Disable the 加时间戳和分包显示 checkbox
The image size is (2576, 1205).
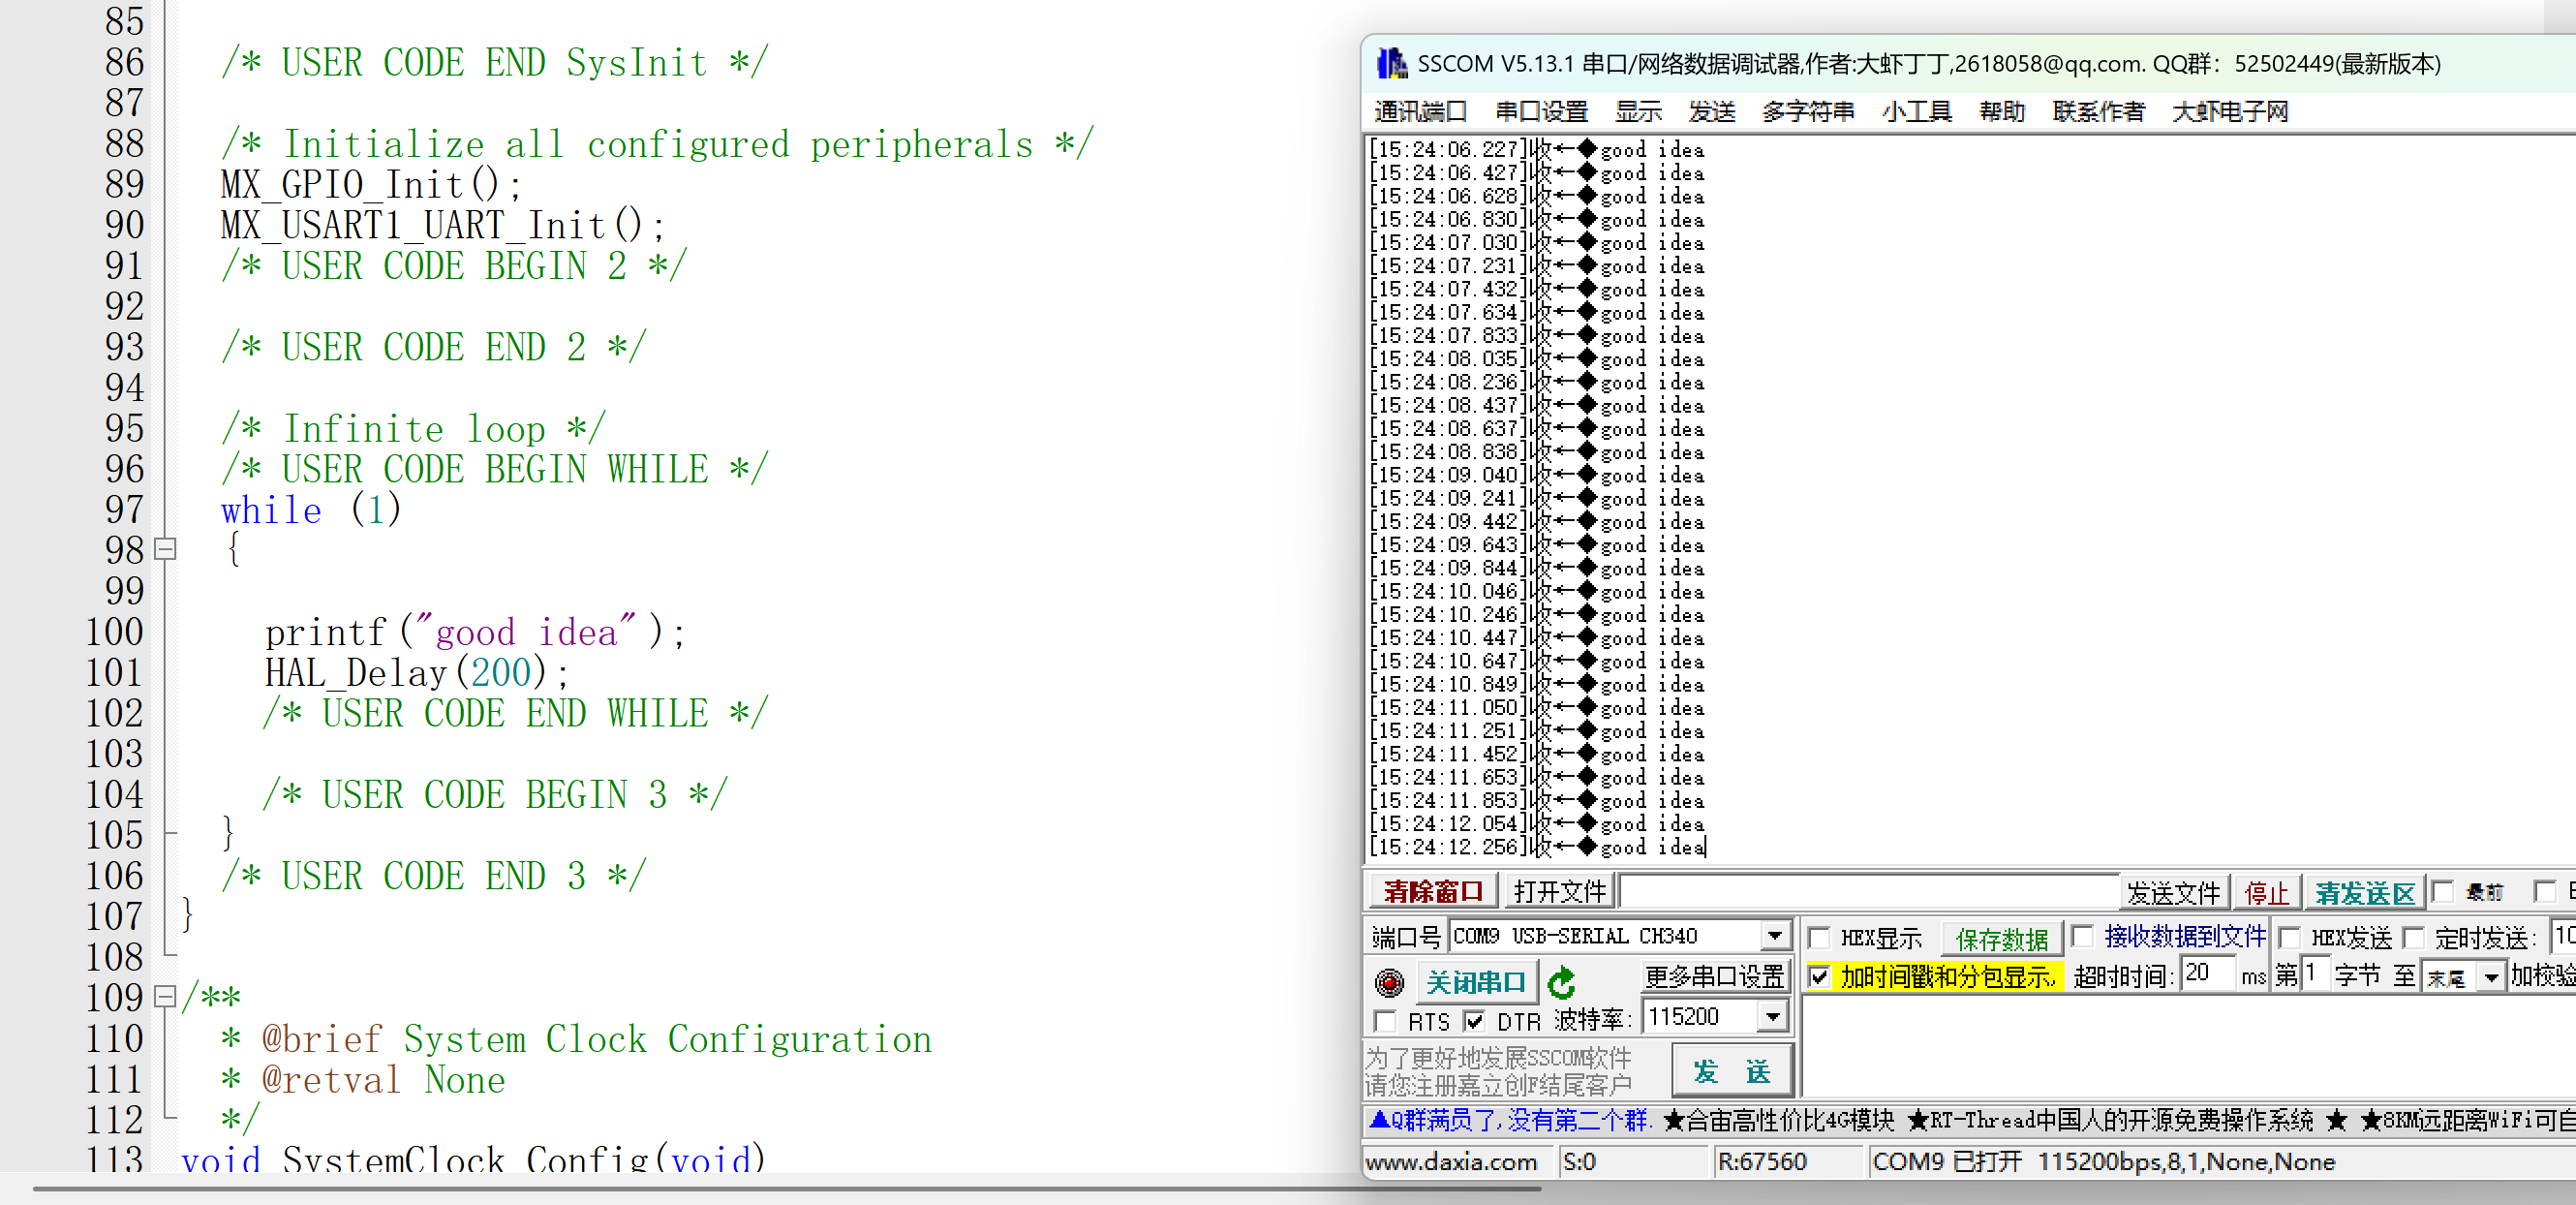[1820, 977]
